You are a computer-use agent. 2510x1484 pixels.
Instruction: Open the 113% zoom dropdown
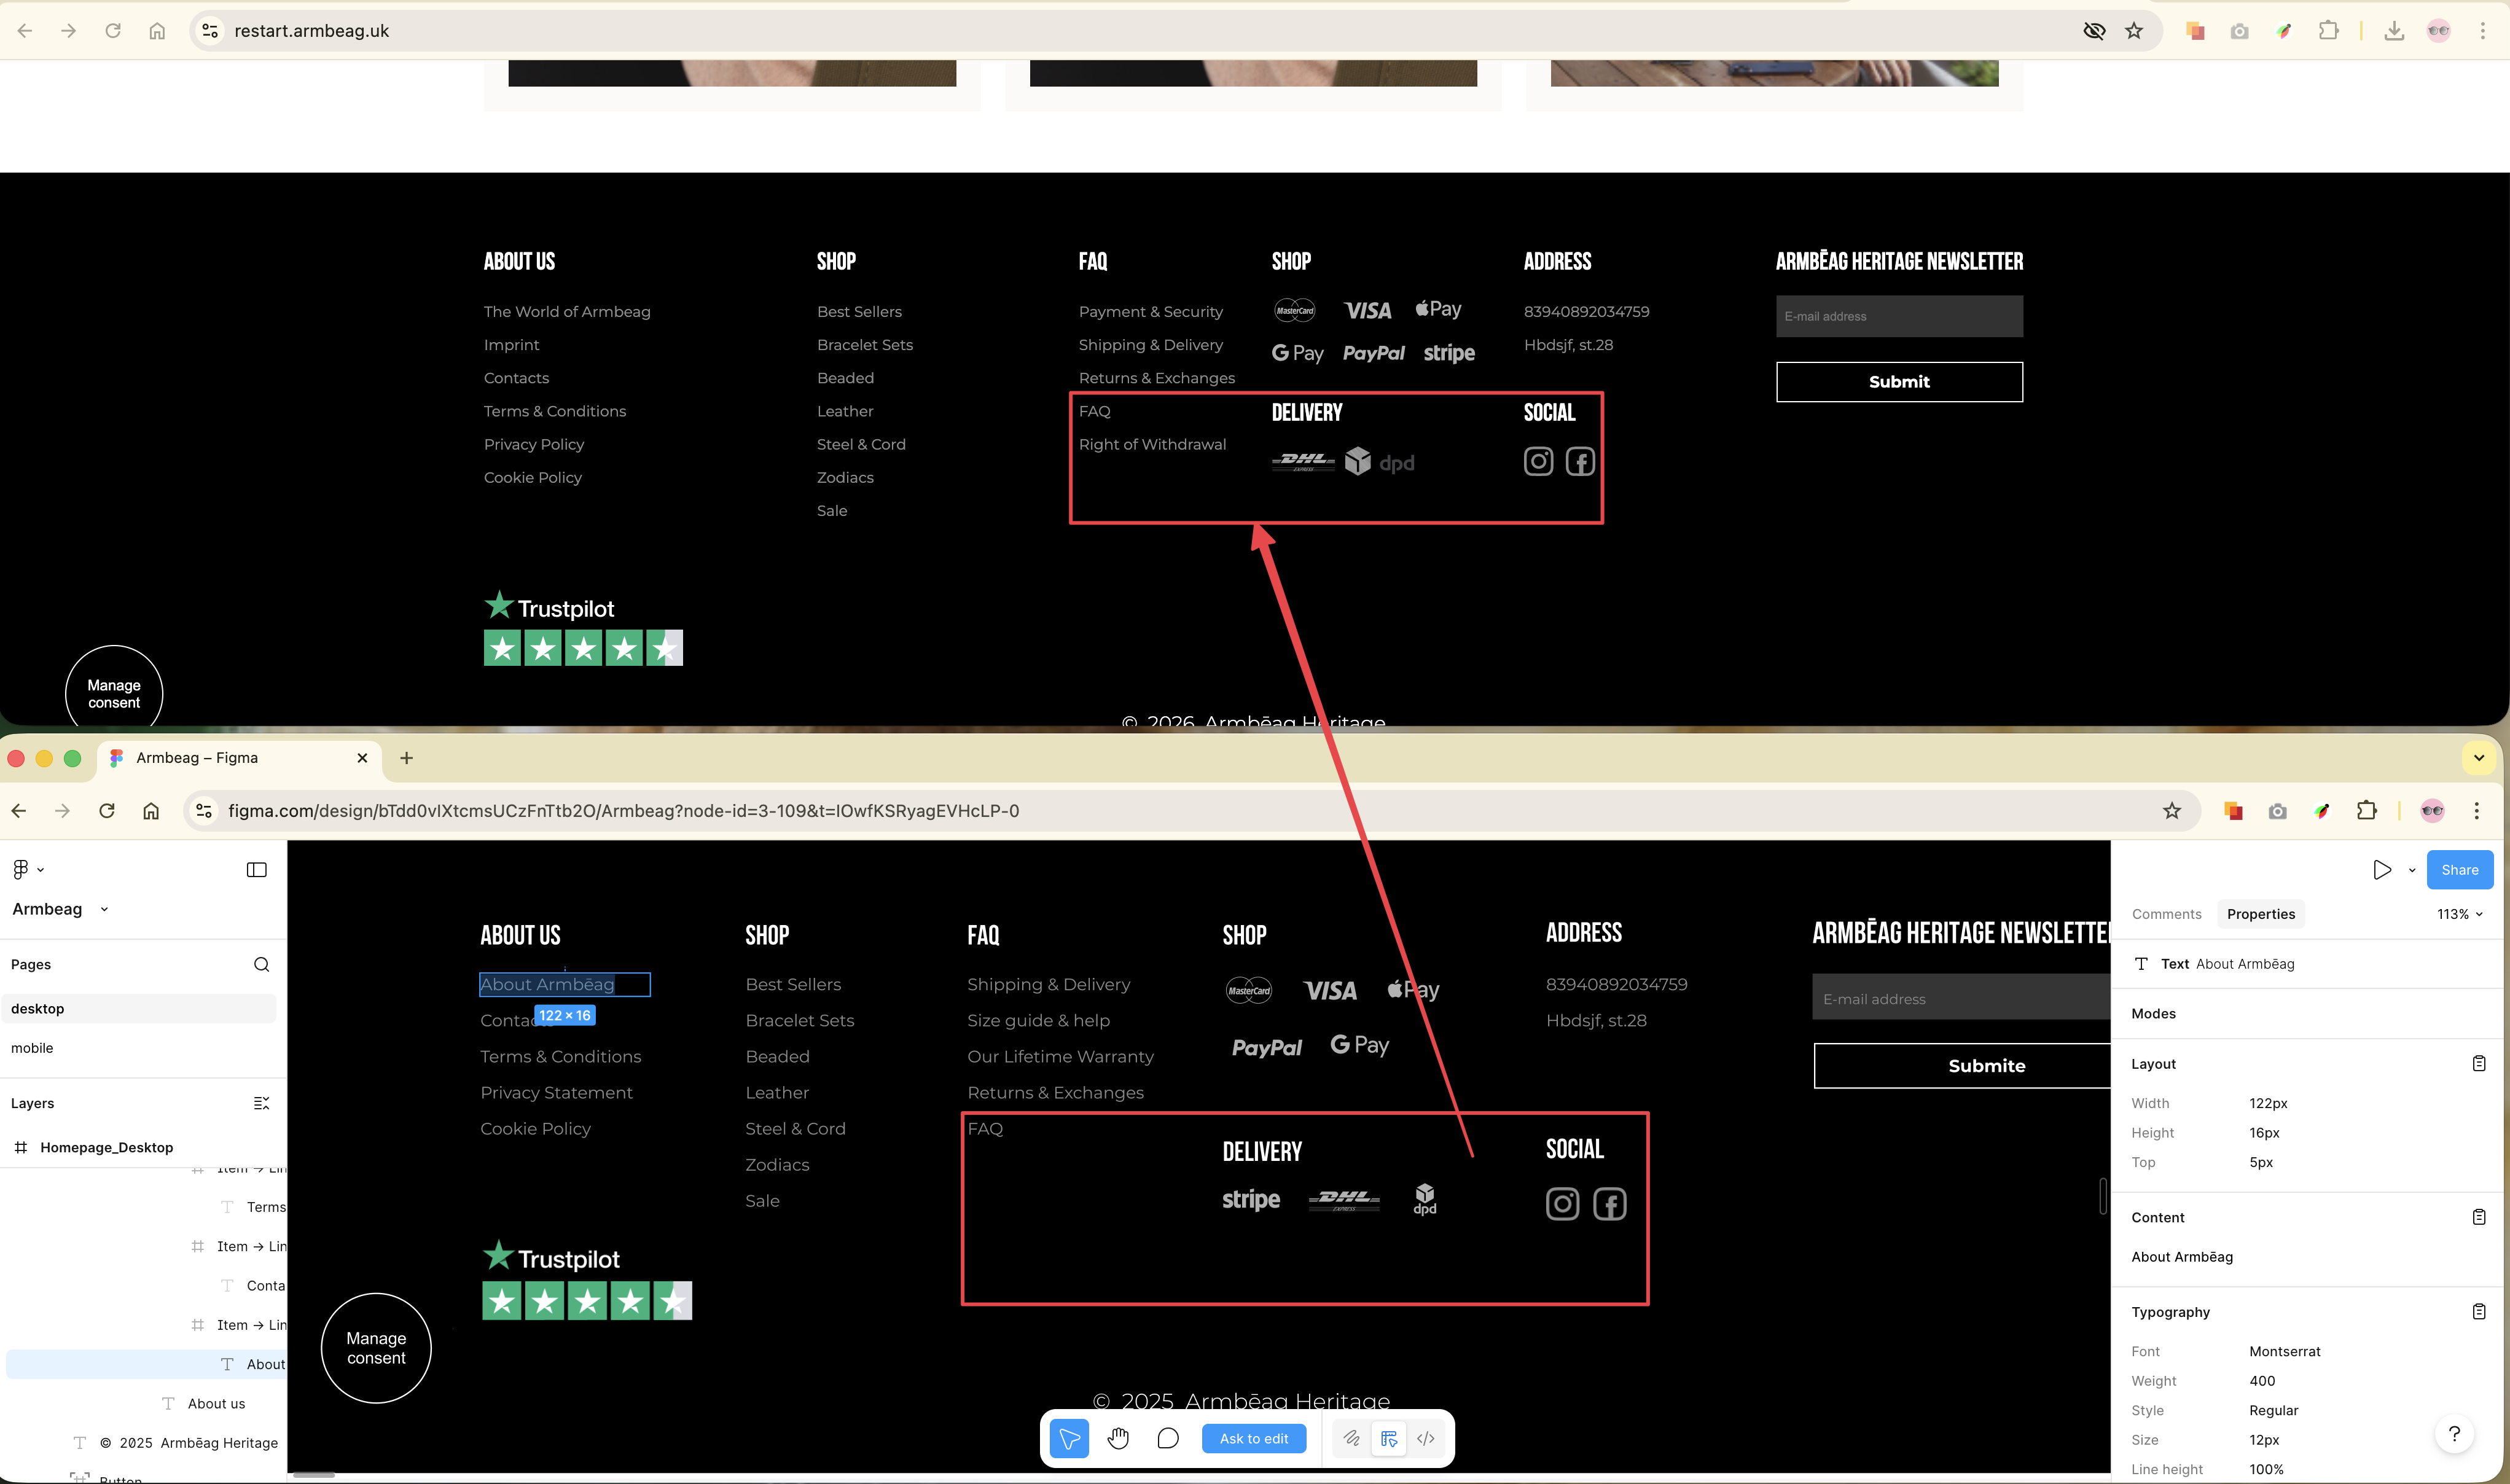(x=2459, y=914)
